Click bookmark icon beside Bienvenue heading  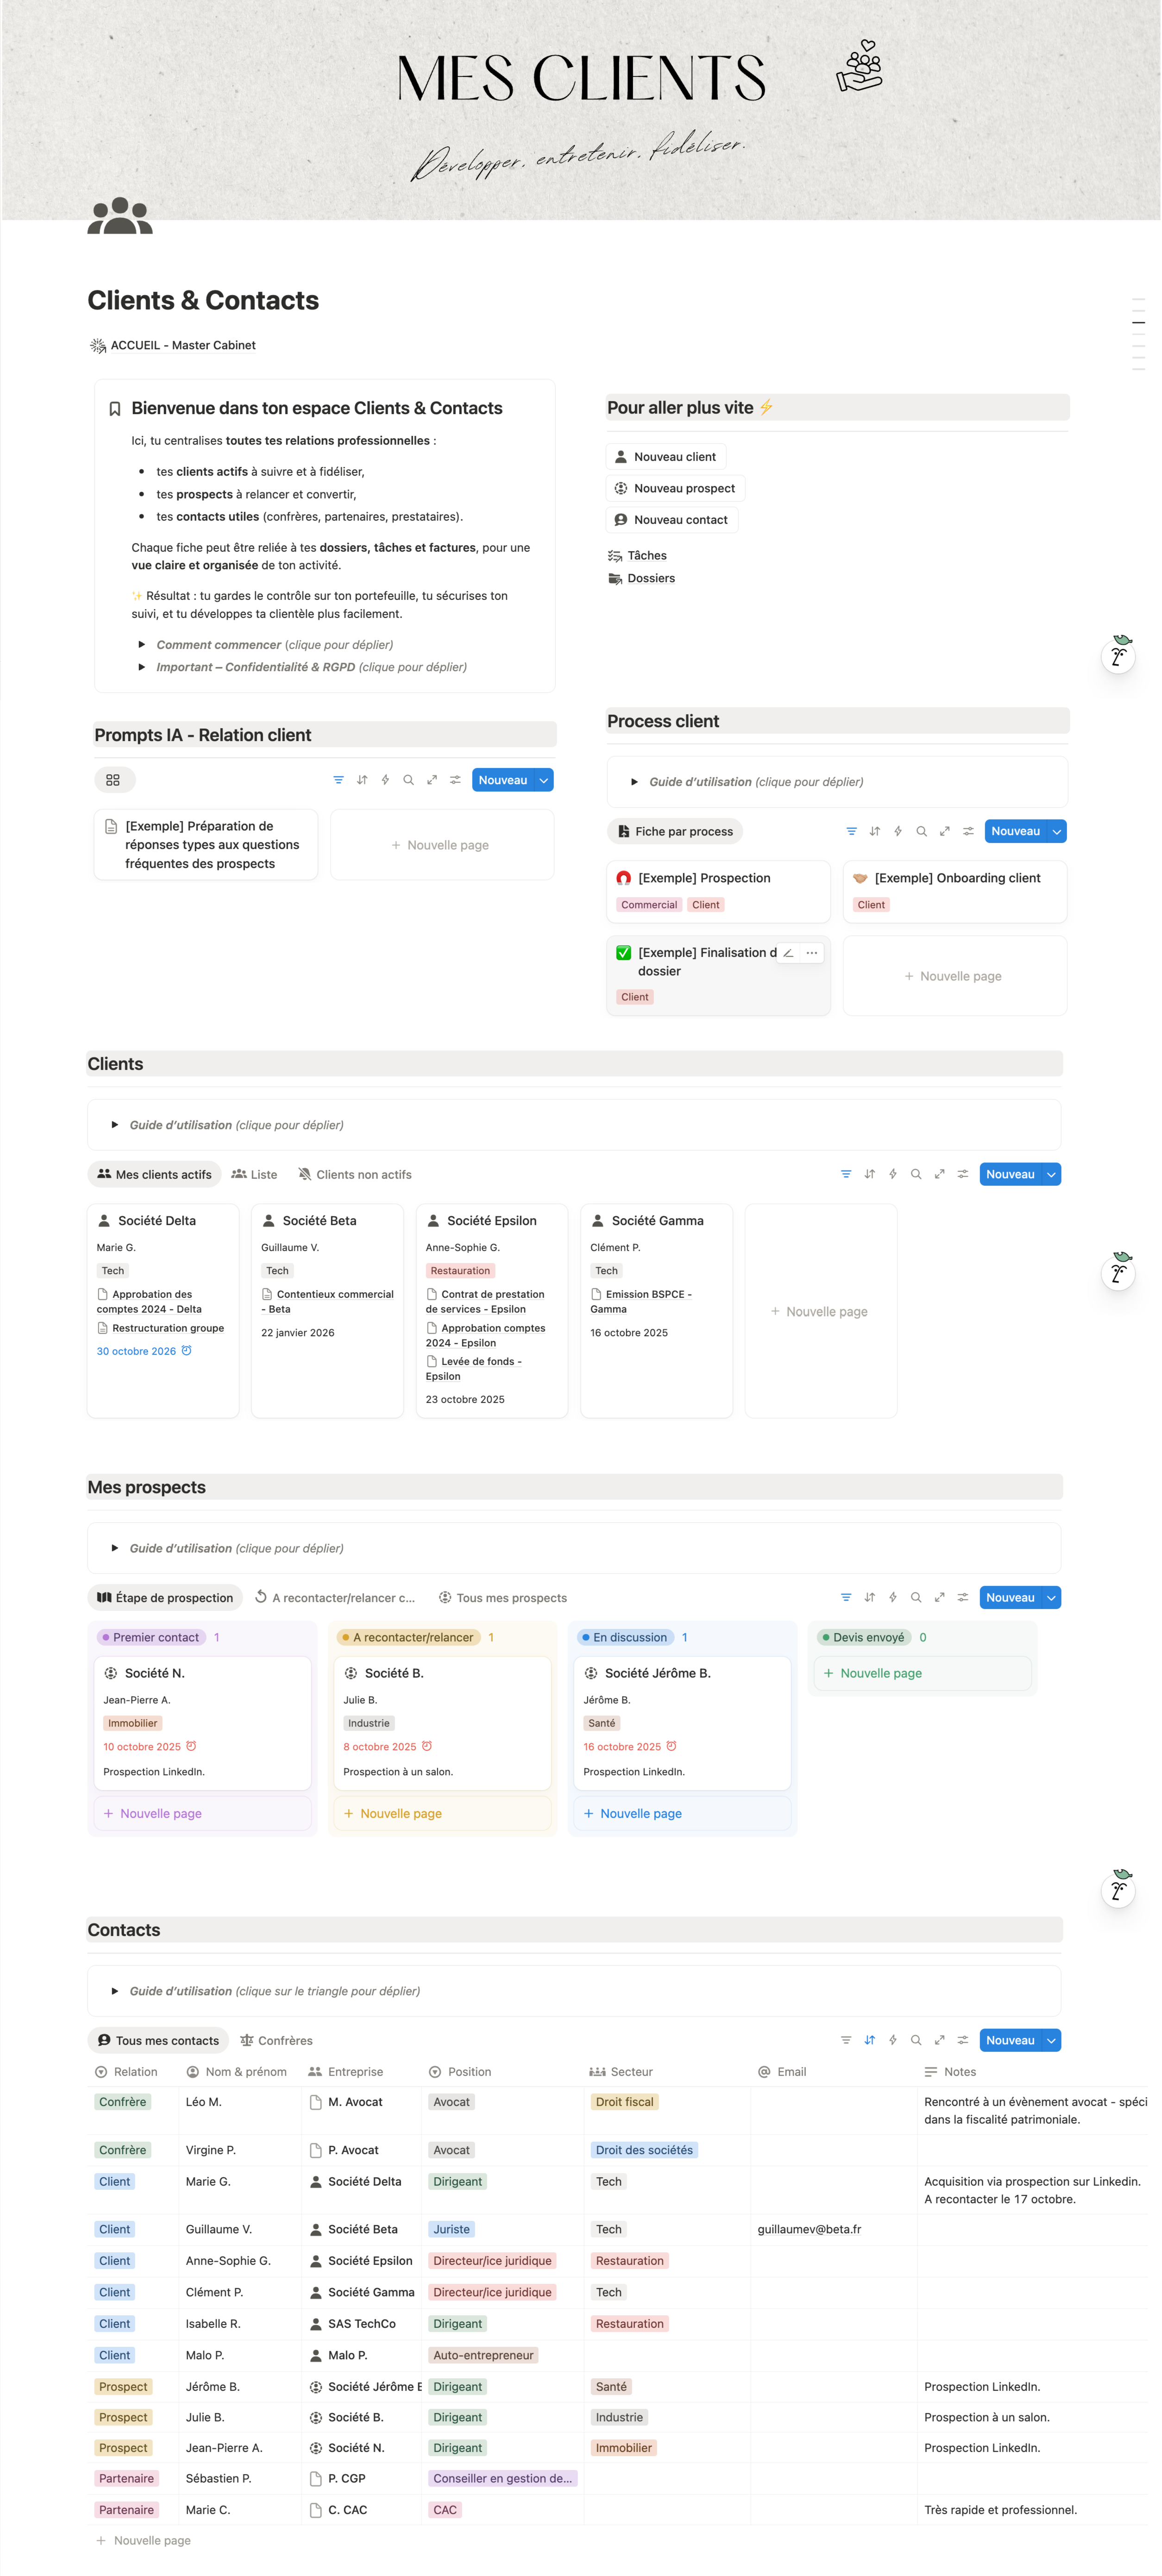[115, 409]
